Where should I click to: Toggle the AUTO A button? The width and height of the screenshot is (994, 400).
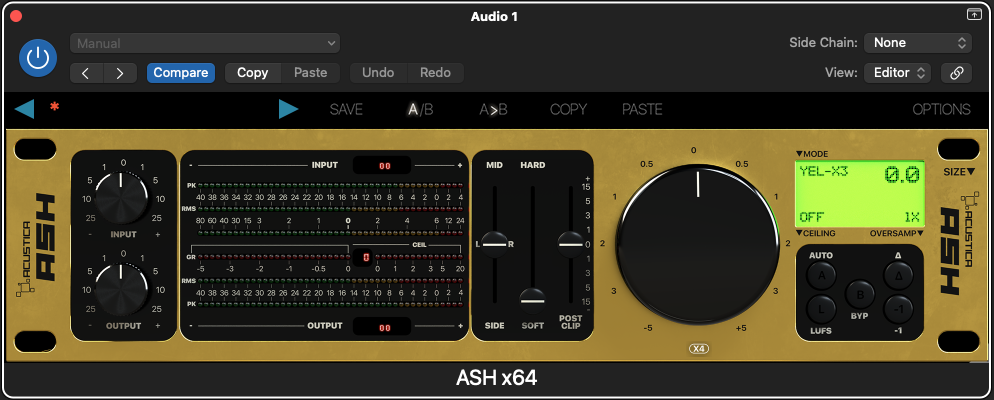click(x=822, y=276)
